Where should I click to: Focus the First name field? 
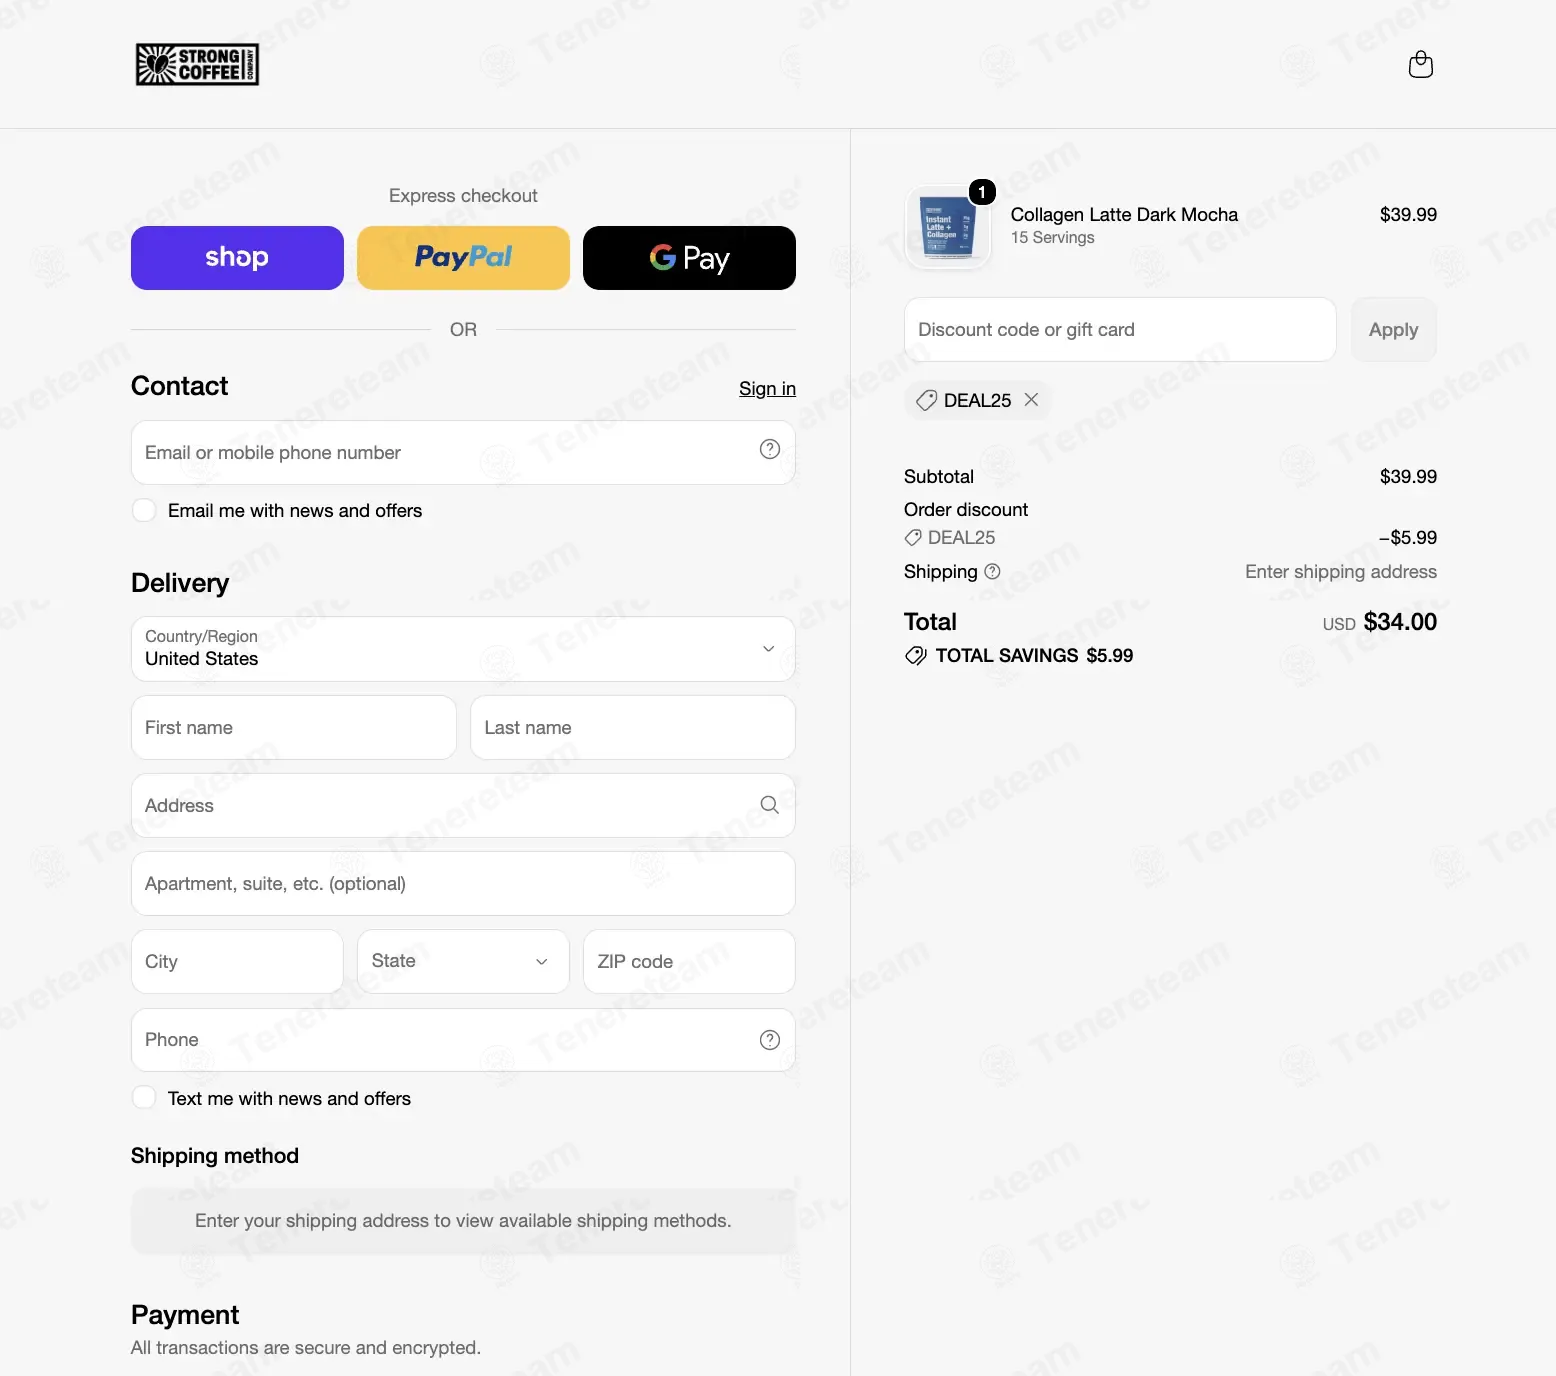click(294, 728)
